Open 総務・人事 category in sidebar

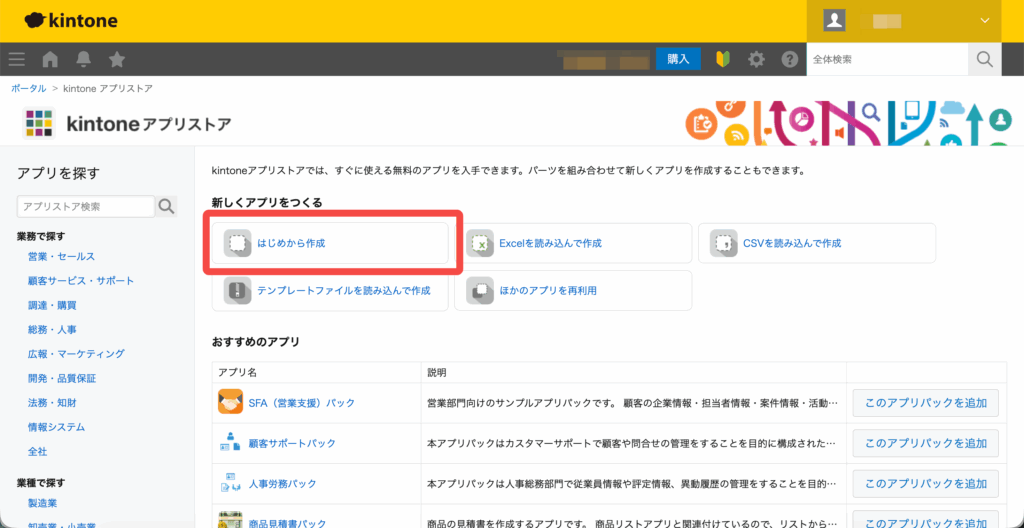[x=52, y=329]
